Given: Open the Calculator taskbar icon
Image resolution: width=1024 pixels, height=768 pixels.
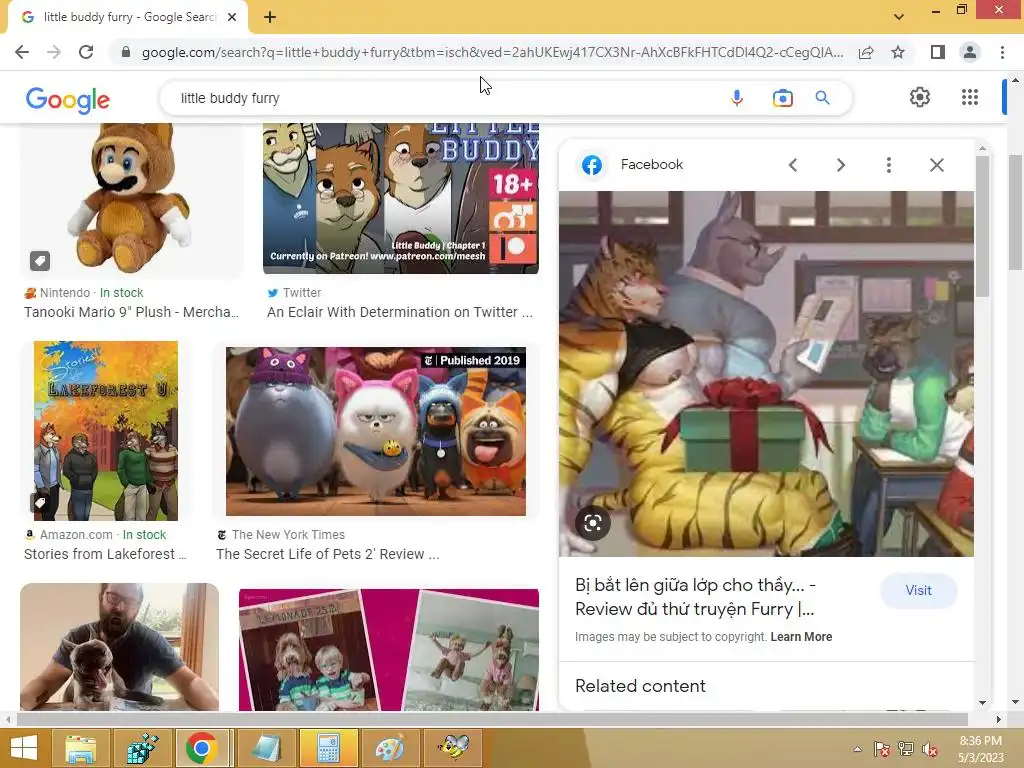Looking at the screenshot, I should click(x=328, y=748).
